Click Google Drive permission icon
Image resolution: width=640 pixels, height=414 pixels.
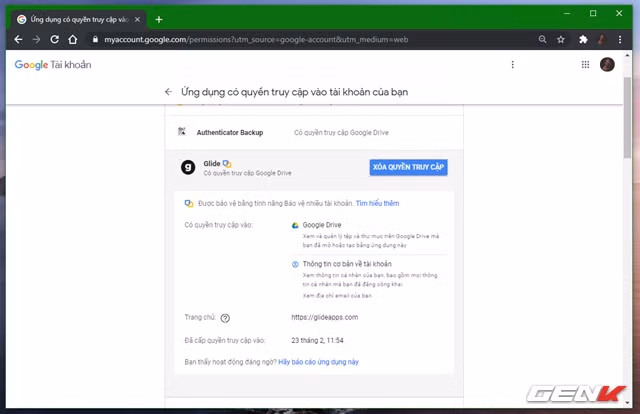pos(295,225)
